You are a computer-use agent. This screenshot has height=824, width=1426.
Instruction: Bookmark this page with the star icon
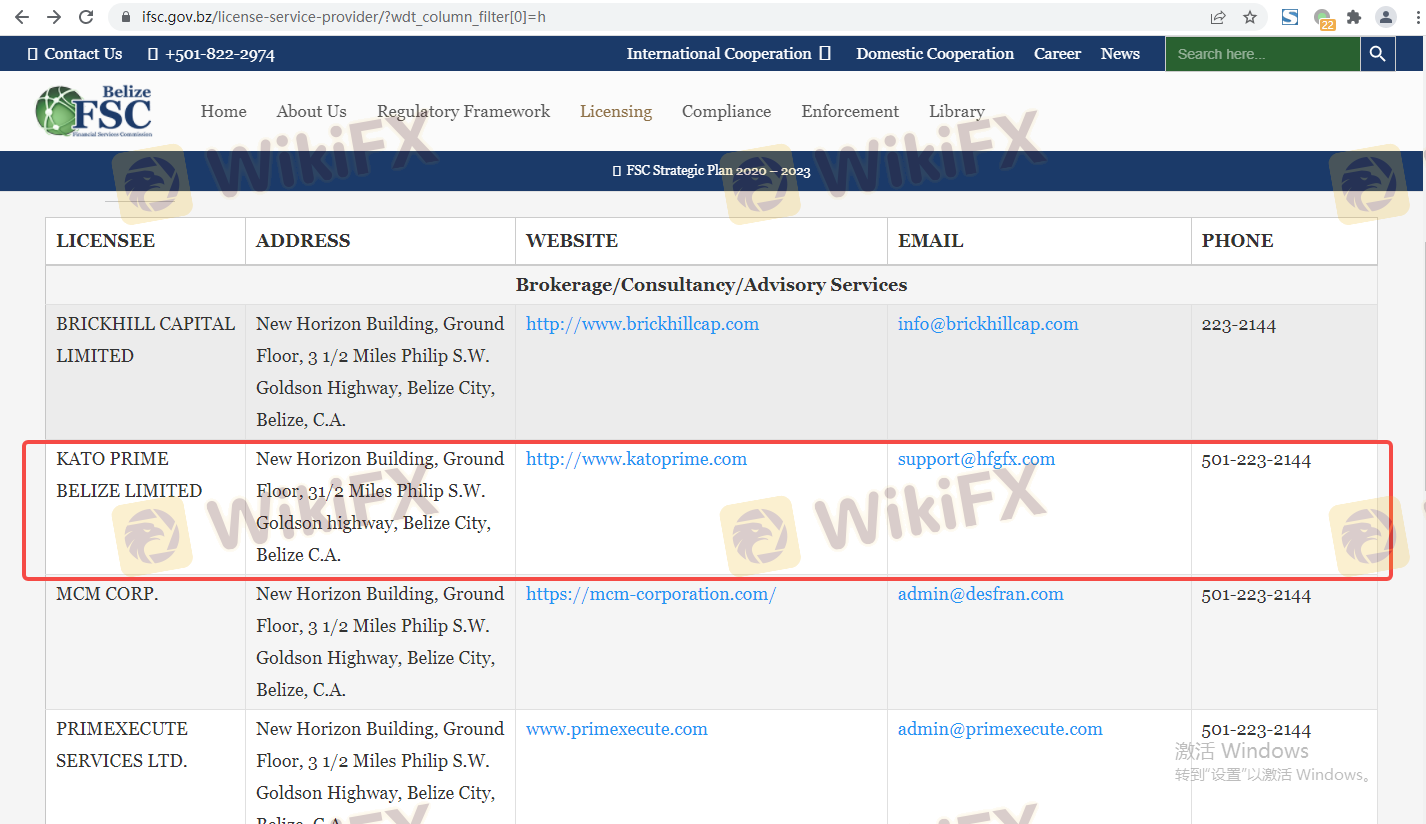point(1250,17)
